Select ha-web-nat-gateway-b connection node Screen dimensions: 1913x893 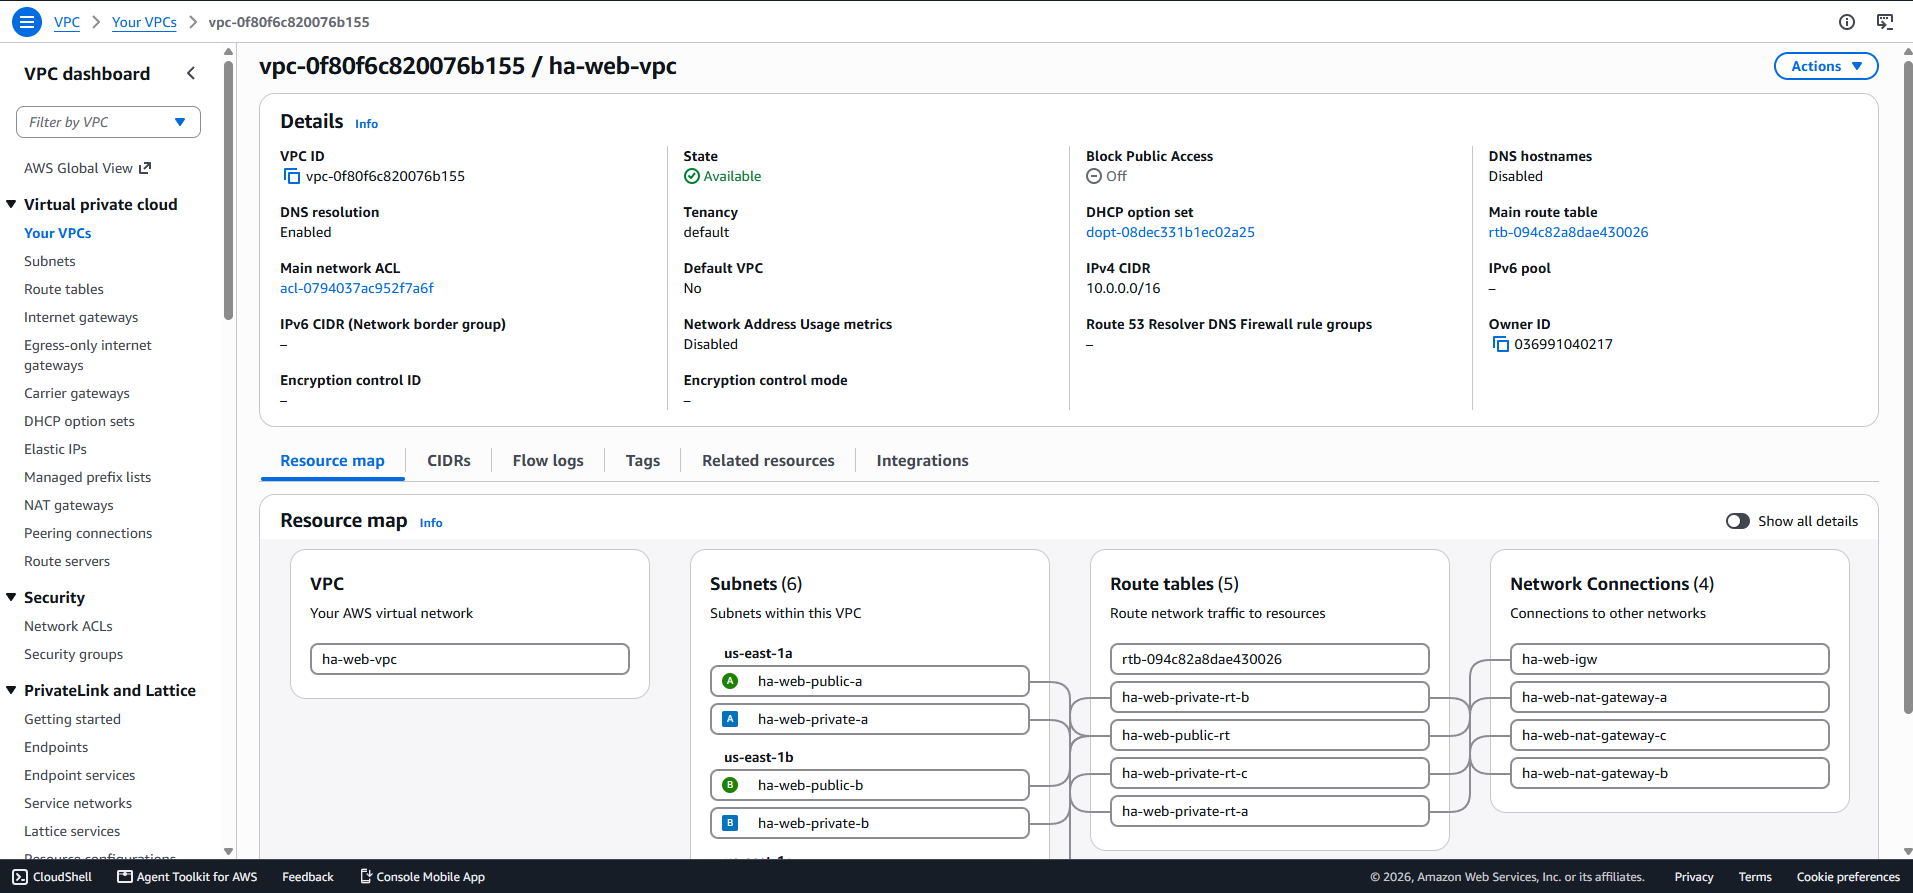coord(1670,773)
